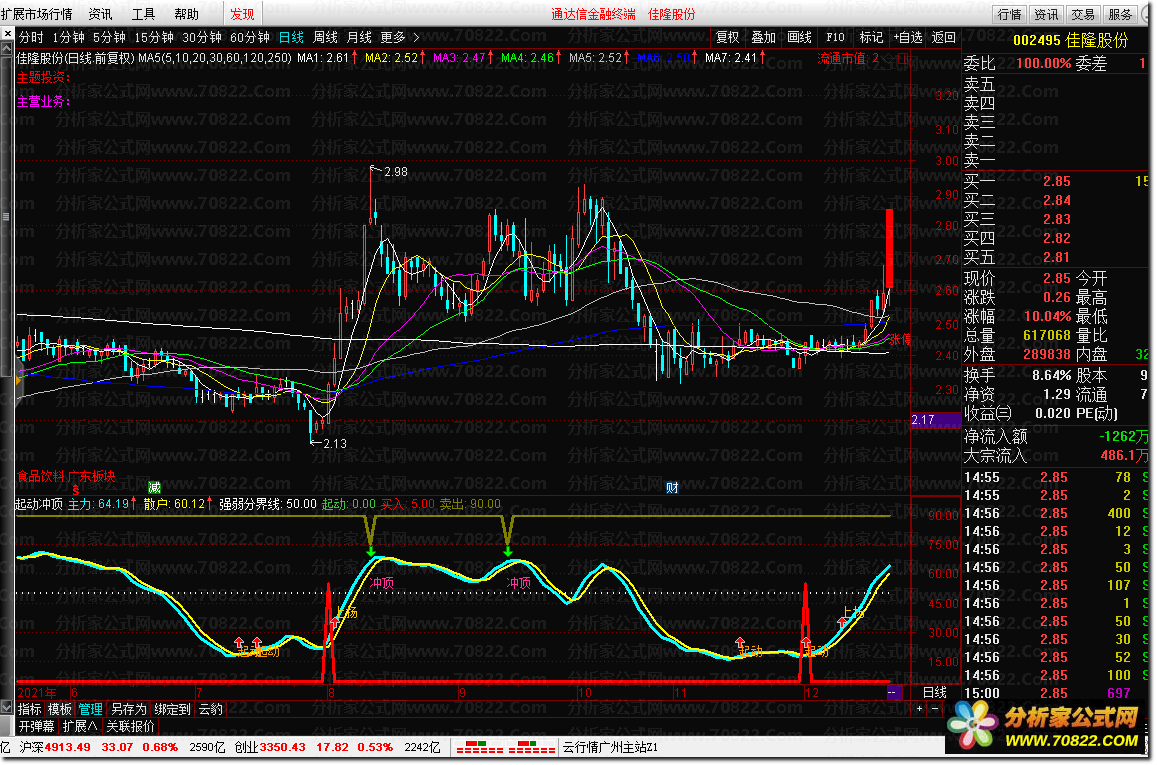Open the 模板 tab at bottom
The width and height of the screenshot is (1157, 765).
point(59,709)
